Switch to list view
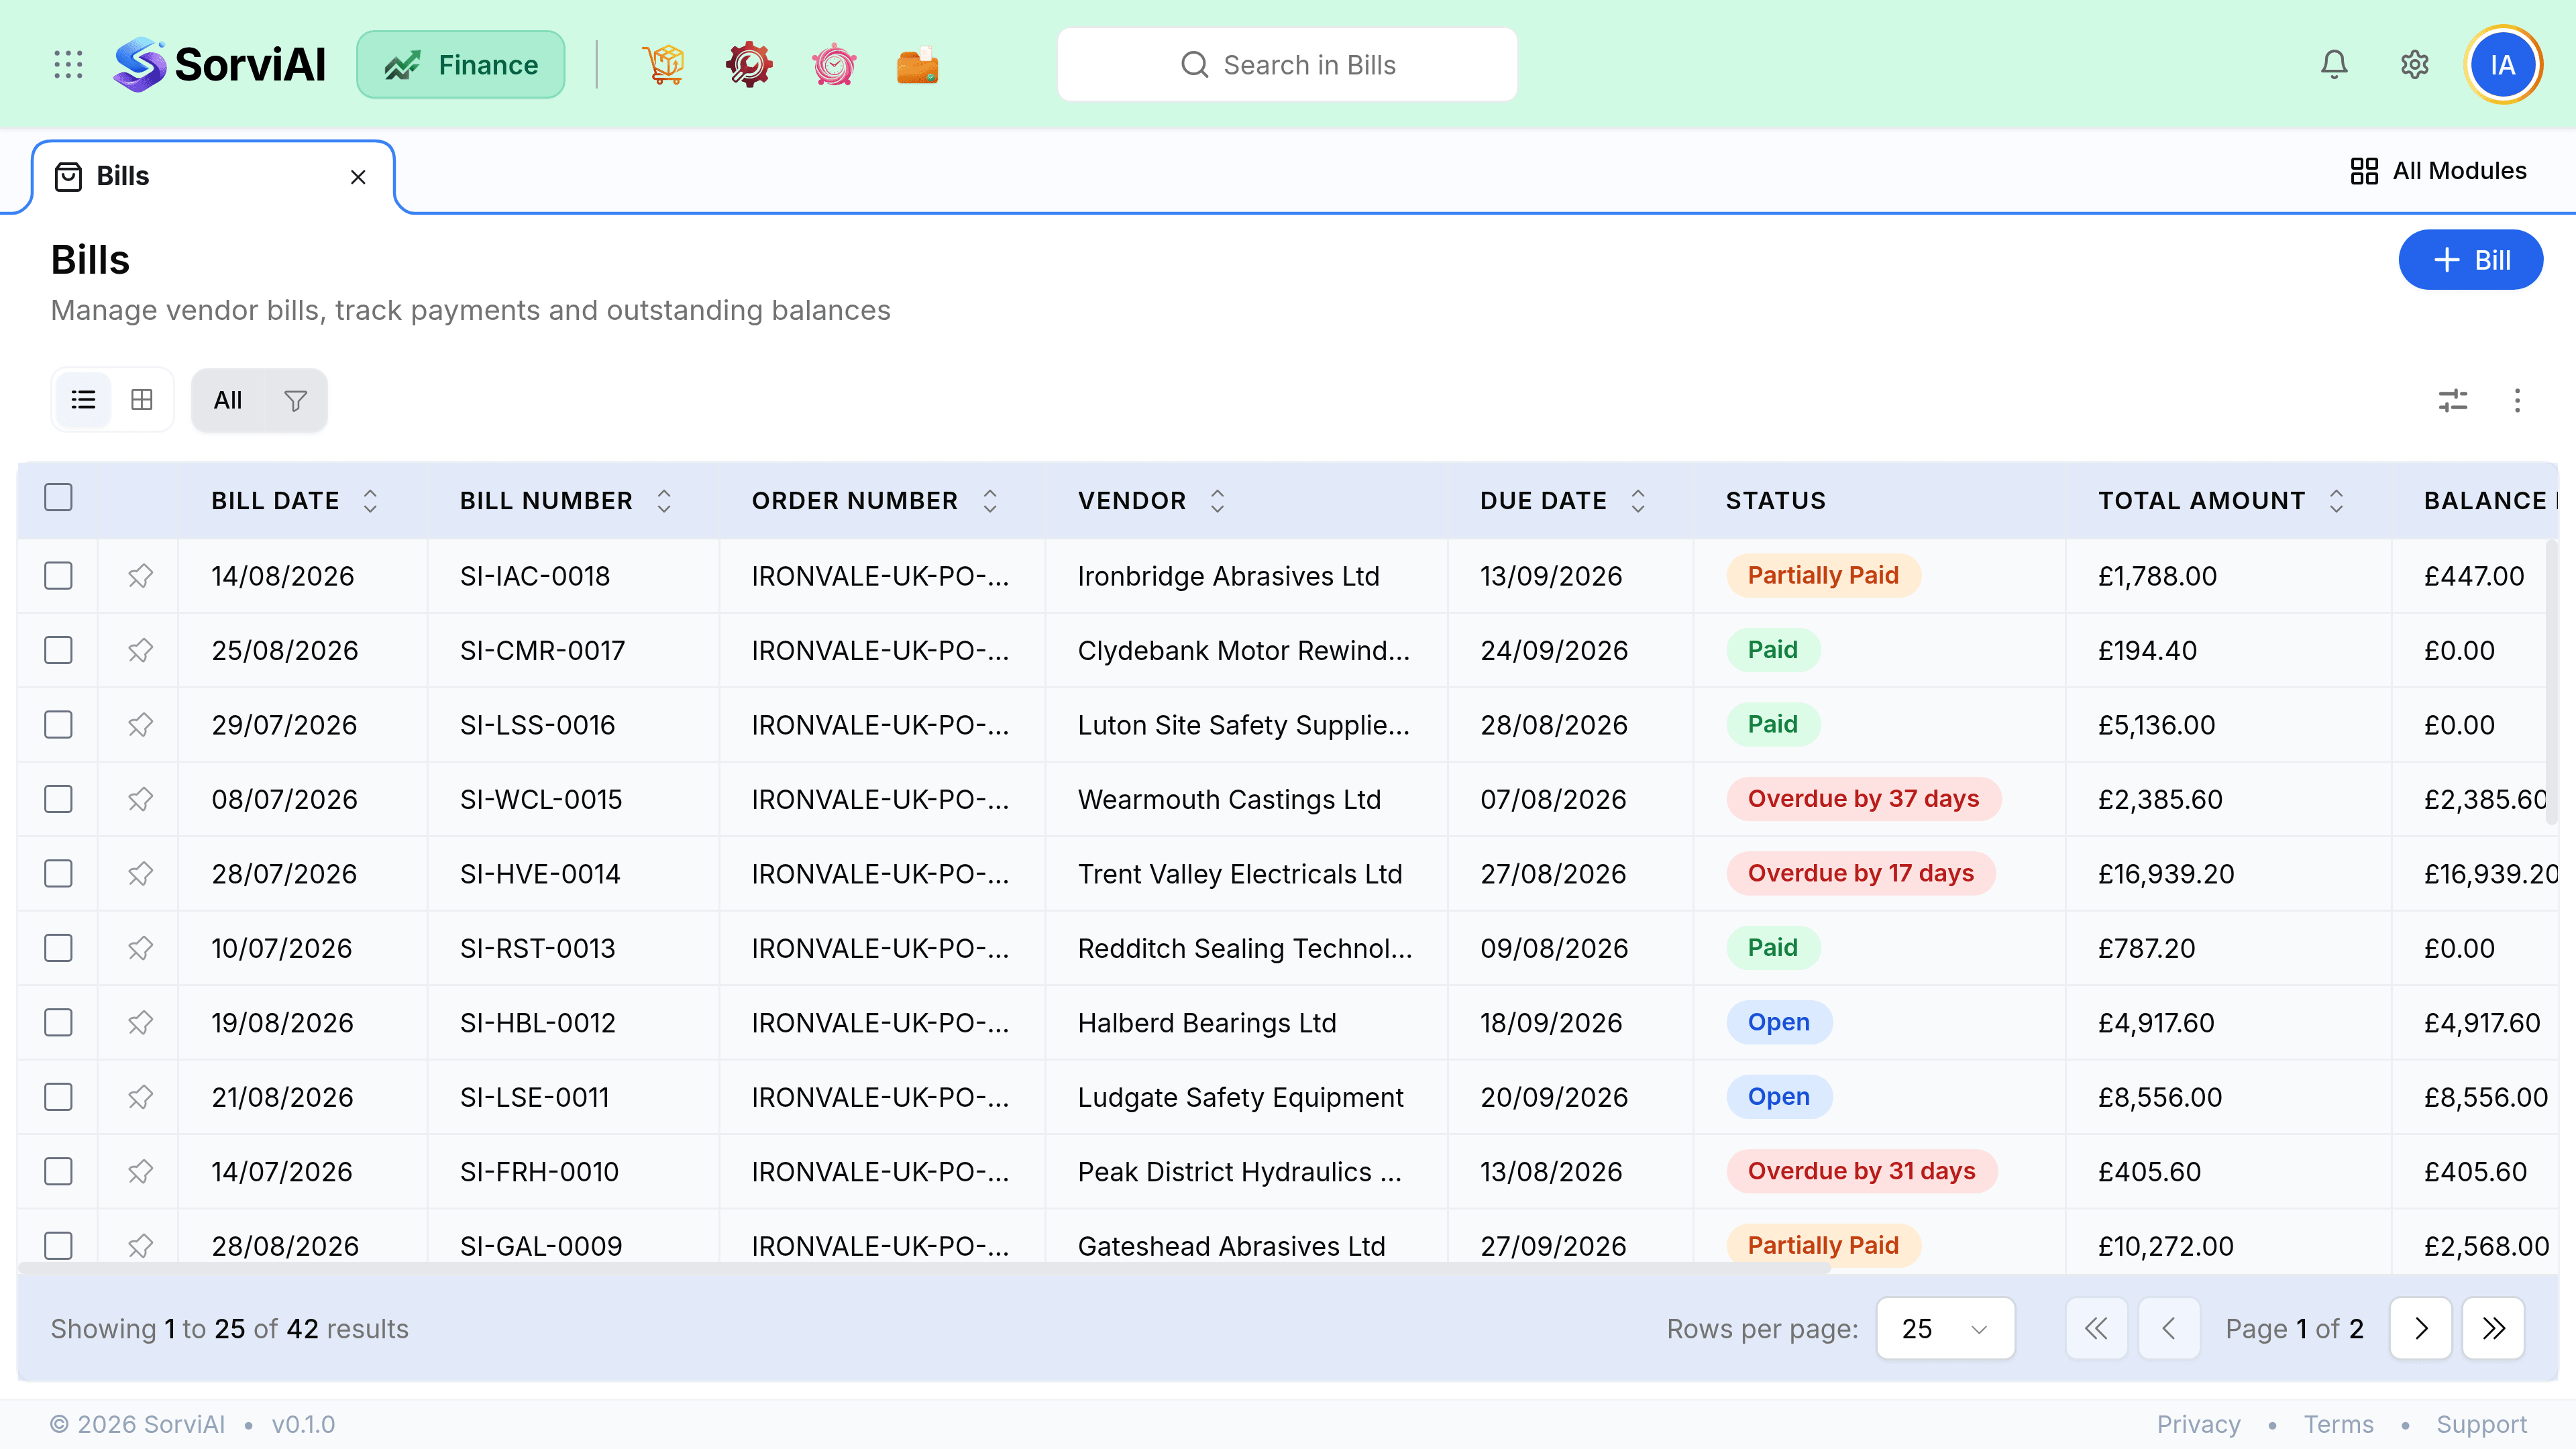This screenshot has width=2576, height=1449. 83,400
